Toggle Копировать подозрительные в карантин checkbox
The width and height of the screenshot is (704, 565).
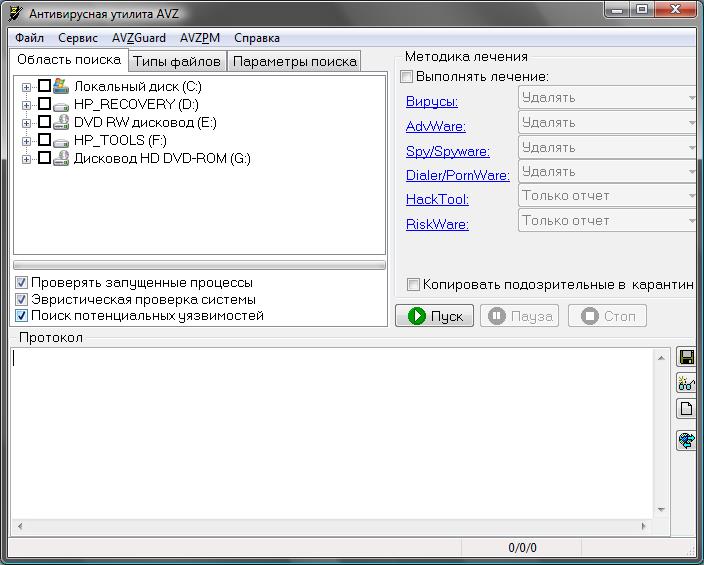414,285
